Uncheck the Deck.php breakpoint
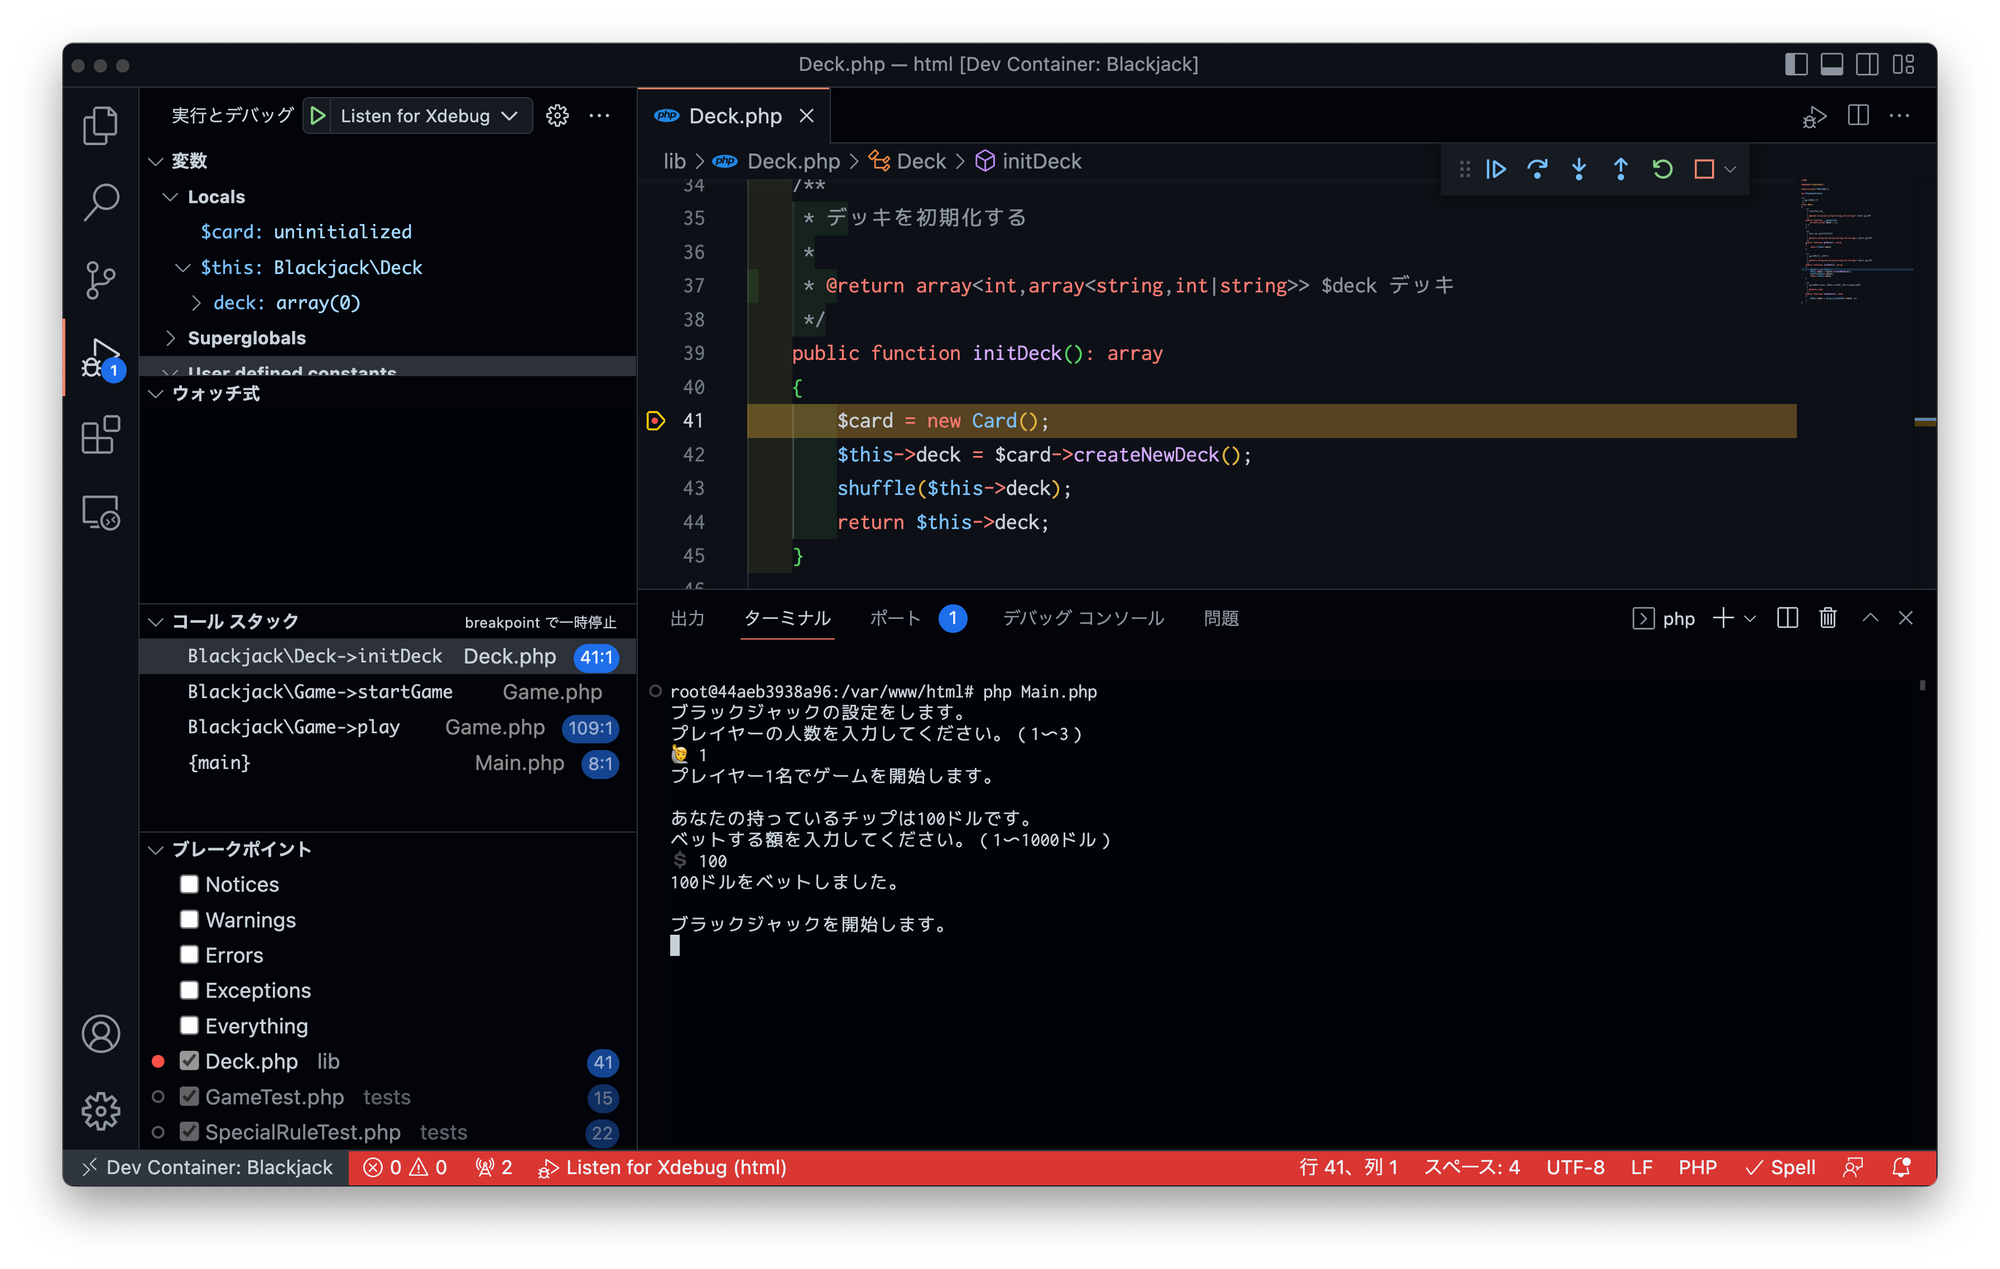The image size is (2000, 1269). coord(189,1061)
